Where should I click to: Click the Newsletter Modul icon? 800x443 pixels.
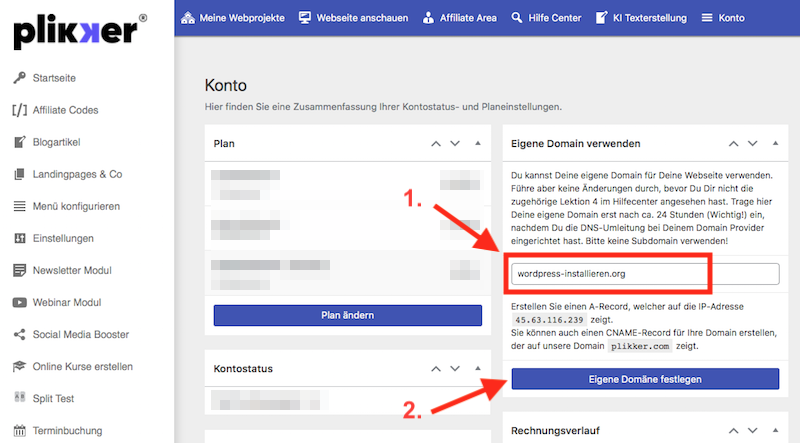(19, 270)
